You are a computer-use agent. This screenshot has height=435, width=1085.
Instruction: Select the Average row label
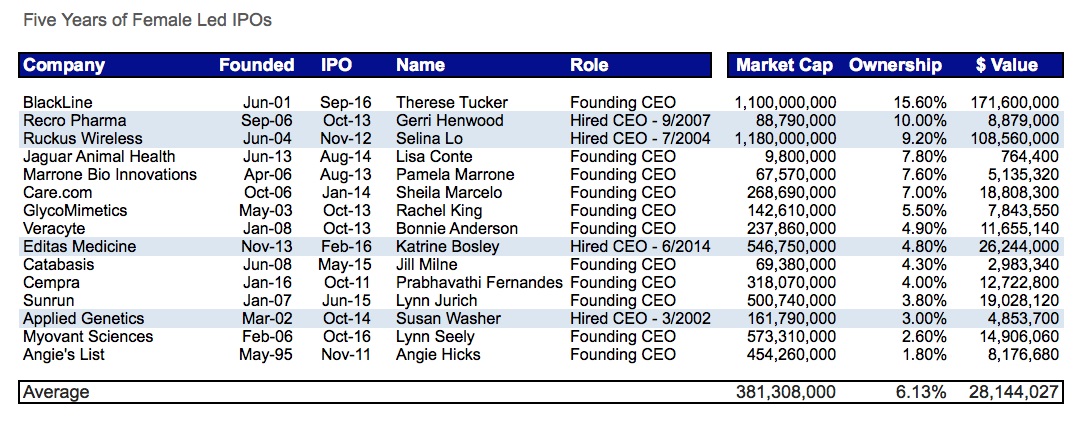[x=56, y=392]
